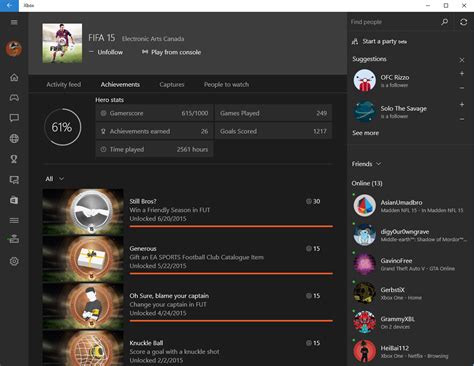
Task: Click the Knuckle Ball achievement title
Action: 146,343
